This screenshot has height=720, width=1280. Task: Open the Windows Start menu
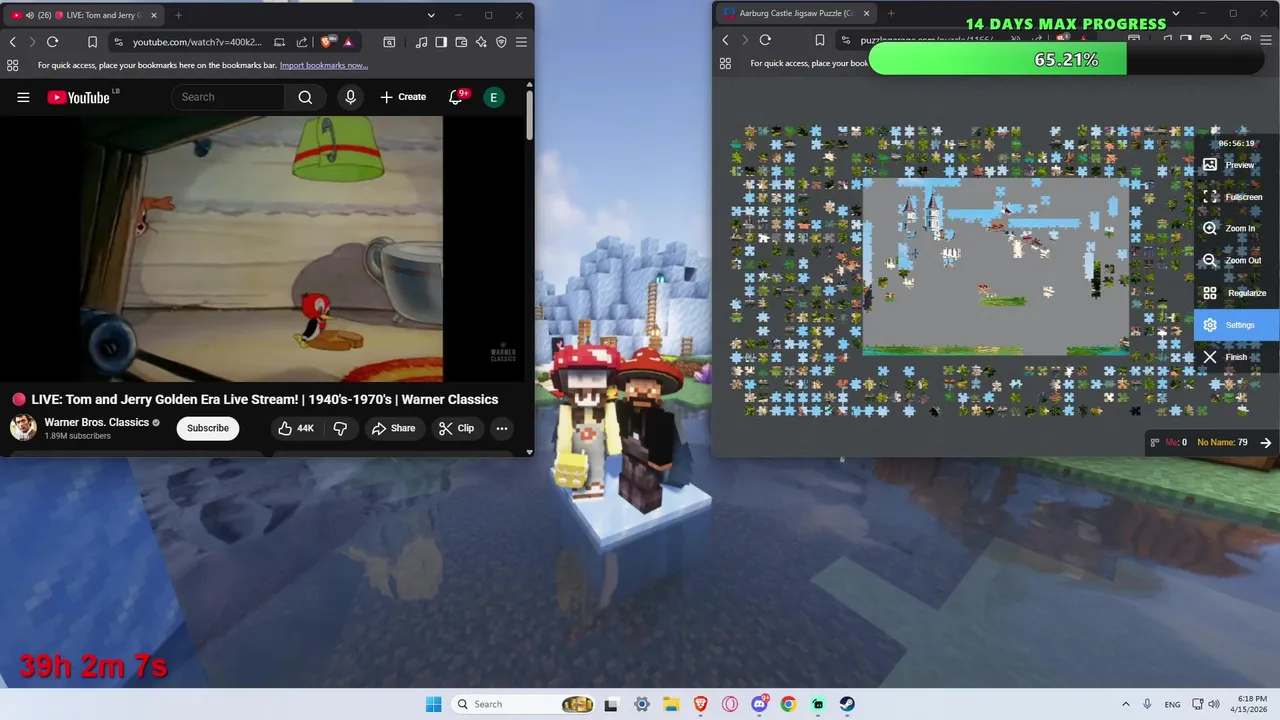pyautogui.click(x=433, y=704)
